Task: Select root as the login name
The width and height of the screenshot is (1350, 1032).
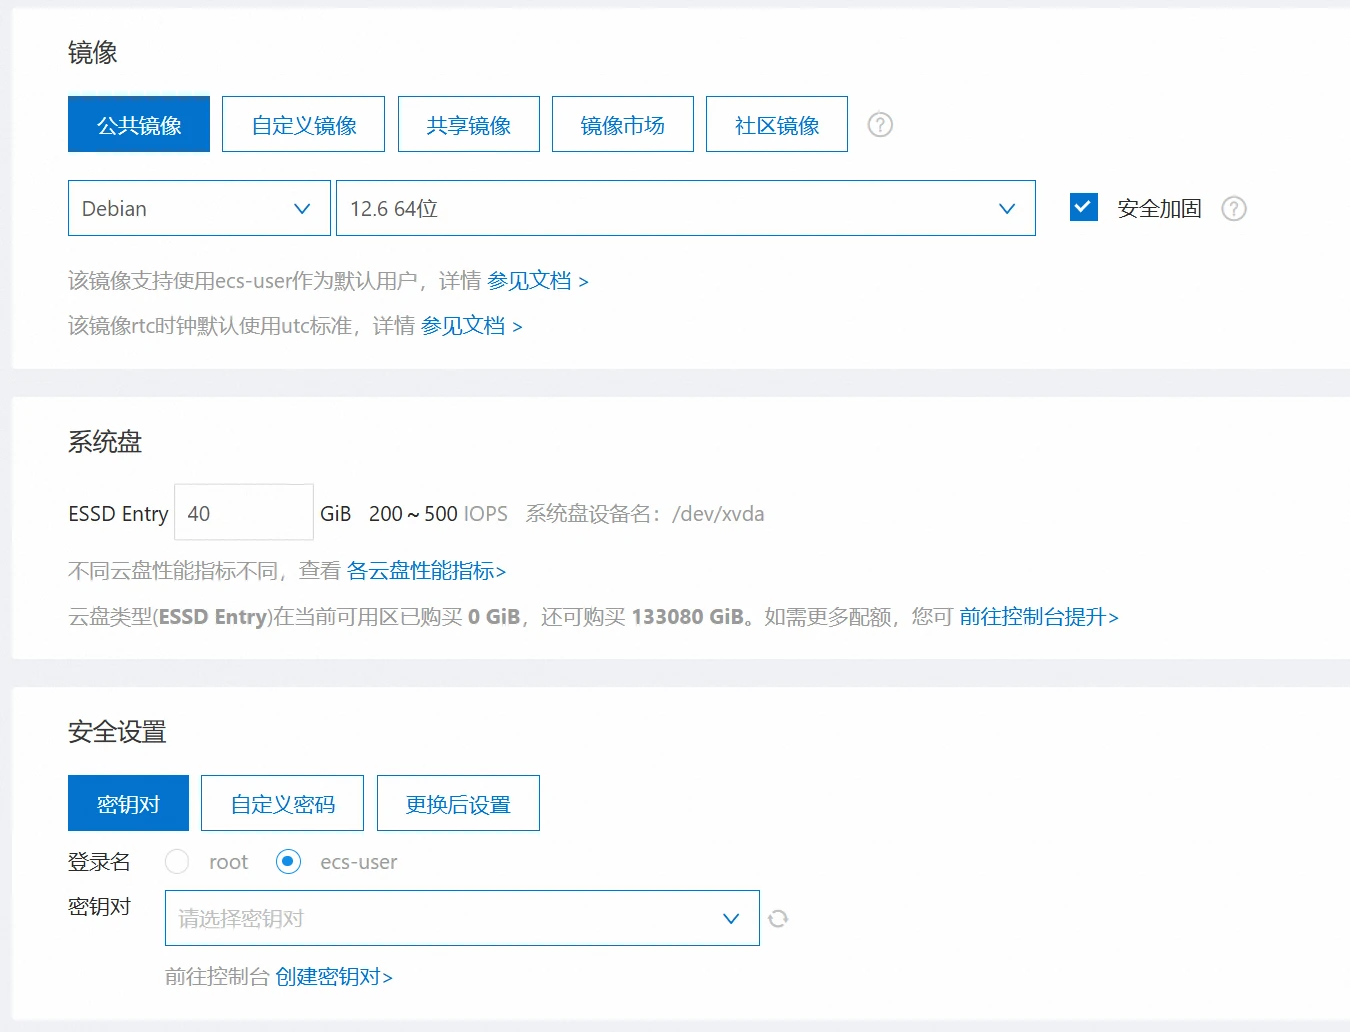Action: pos(177,861)
